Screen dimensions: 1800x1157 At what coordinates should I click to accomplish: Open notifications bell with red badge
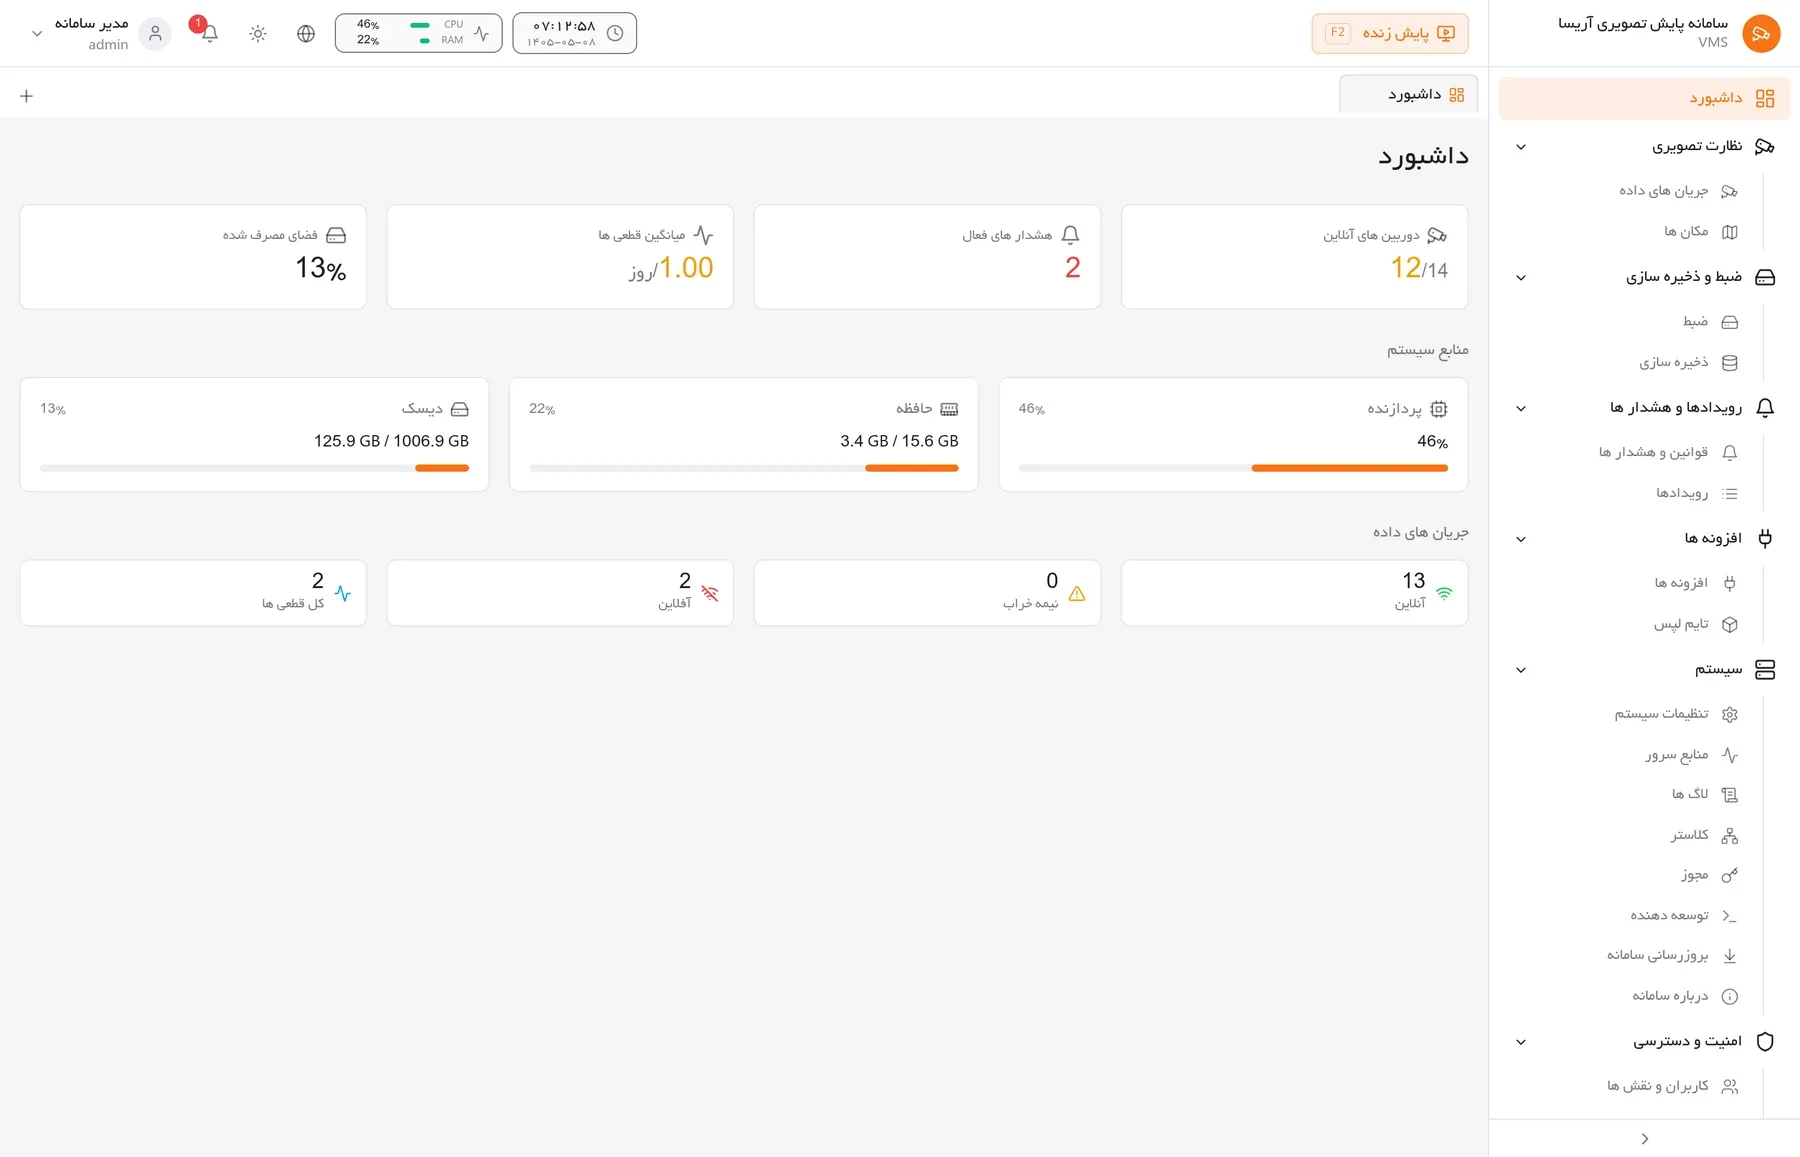coord(208,32)
